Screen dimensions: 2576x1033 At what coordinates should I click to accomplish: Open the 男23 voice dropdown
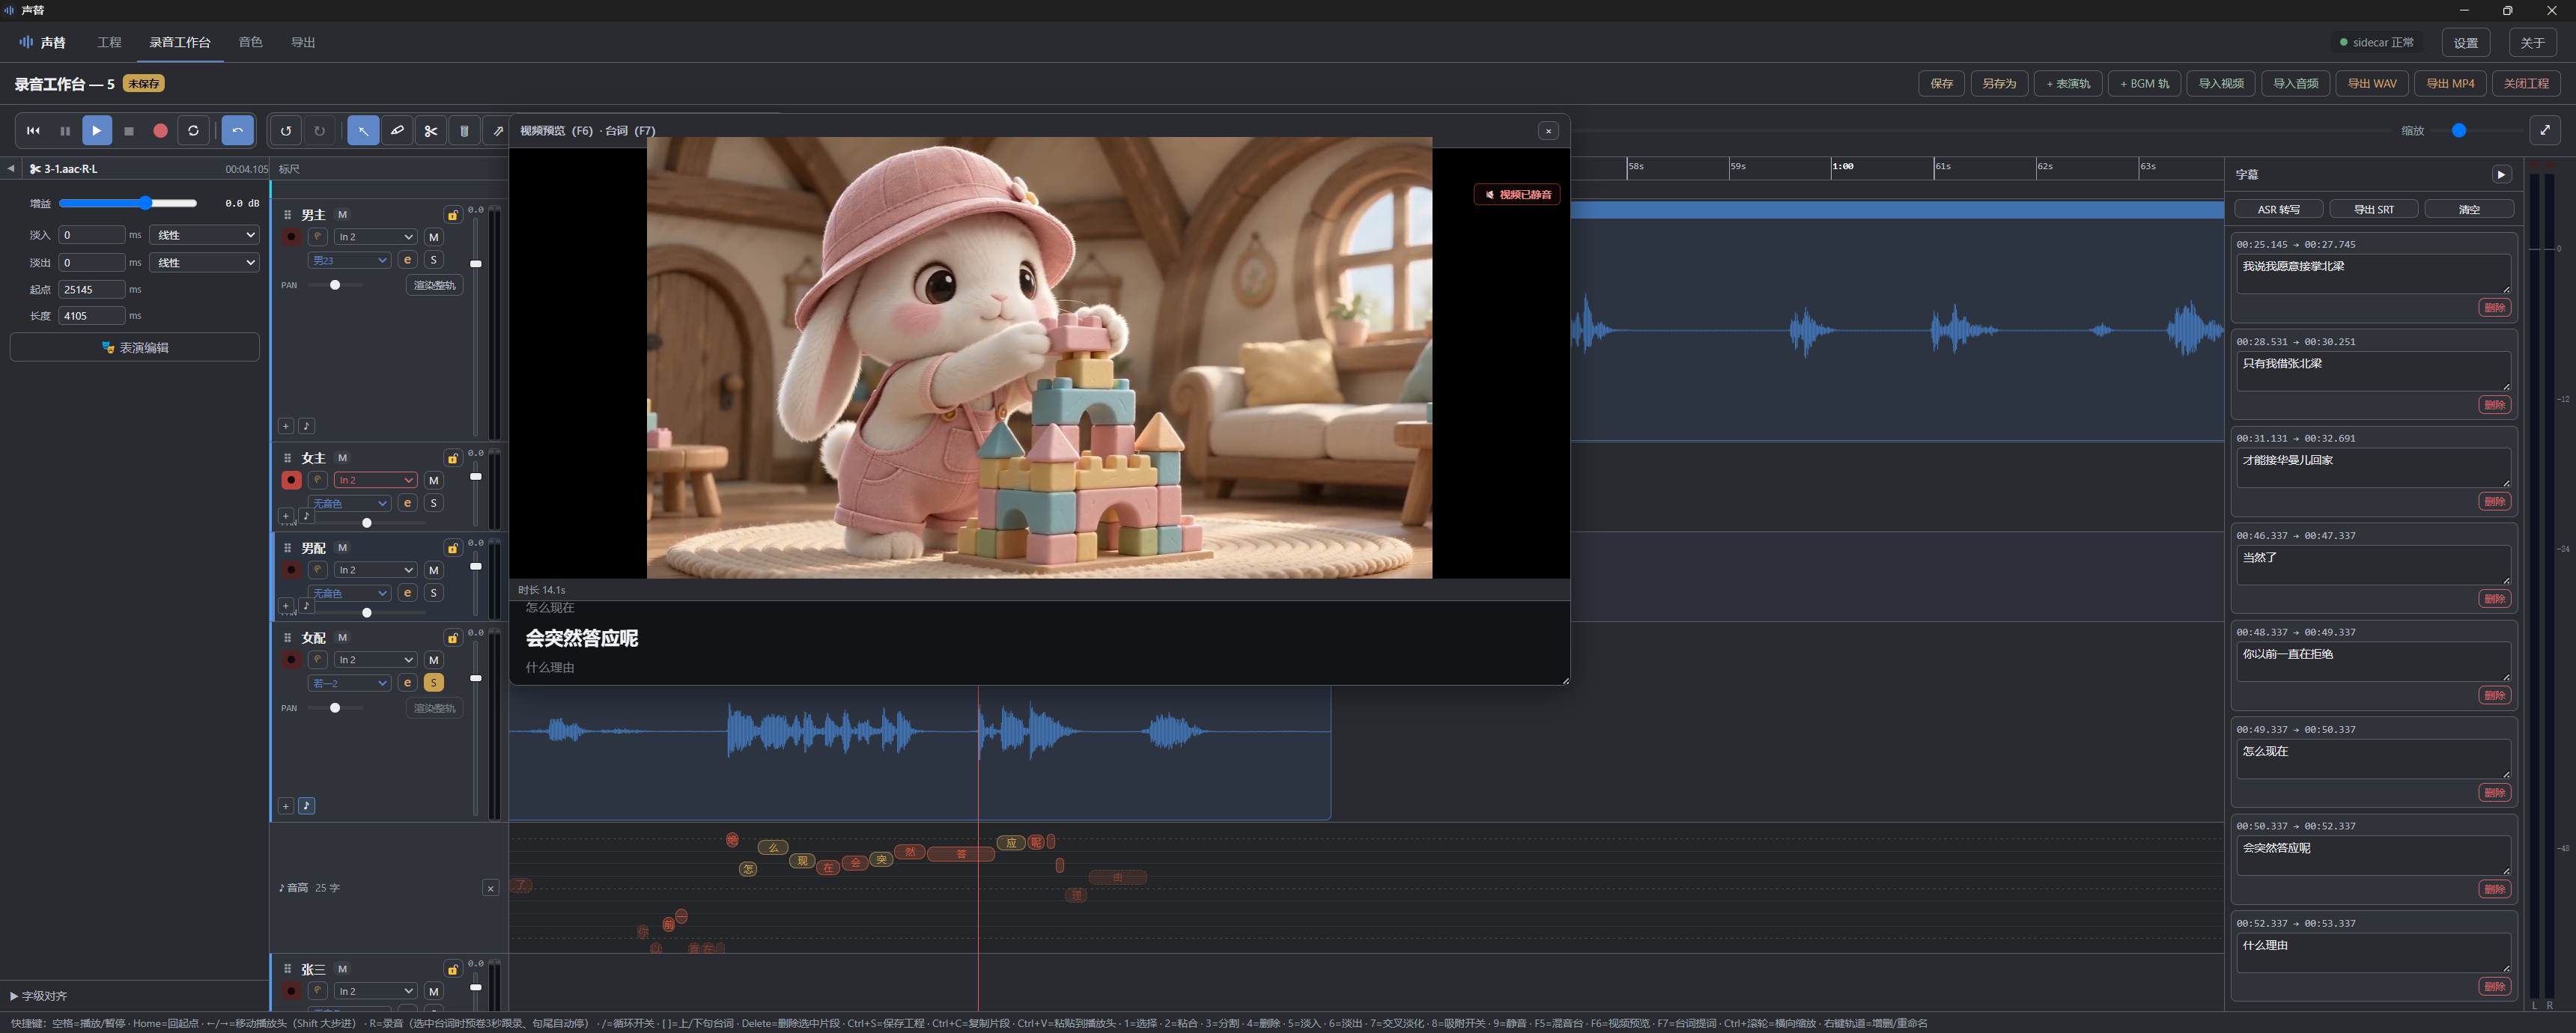coord(349,260)
